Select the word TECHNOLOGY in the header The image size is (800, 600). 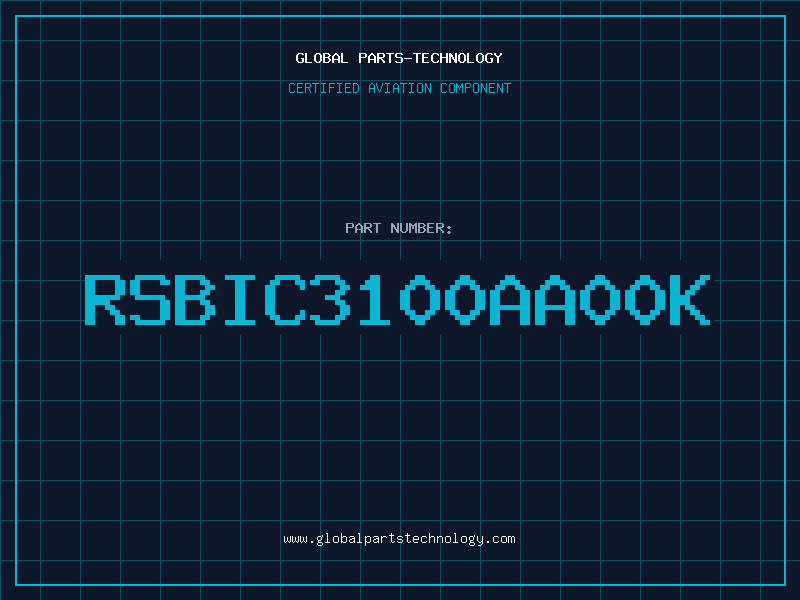point(458,58)
